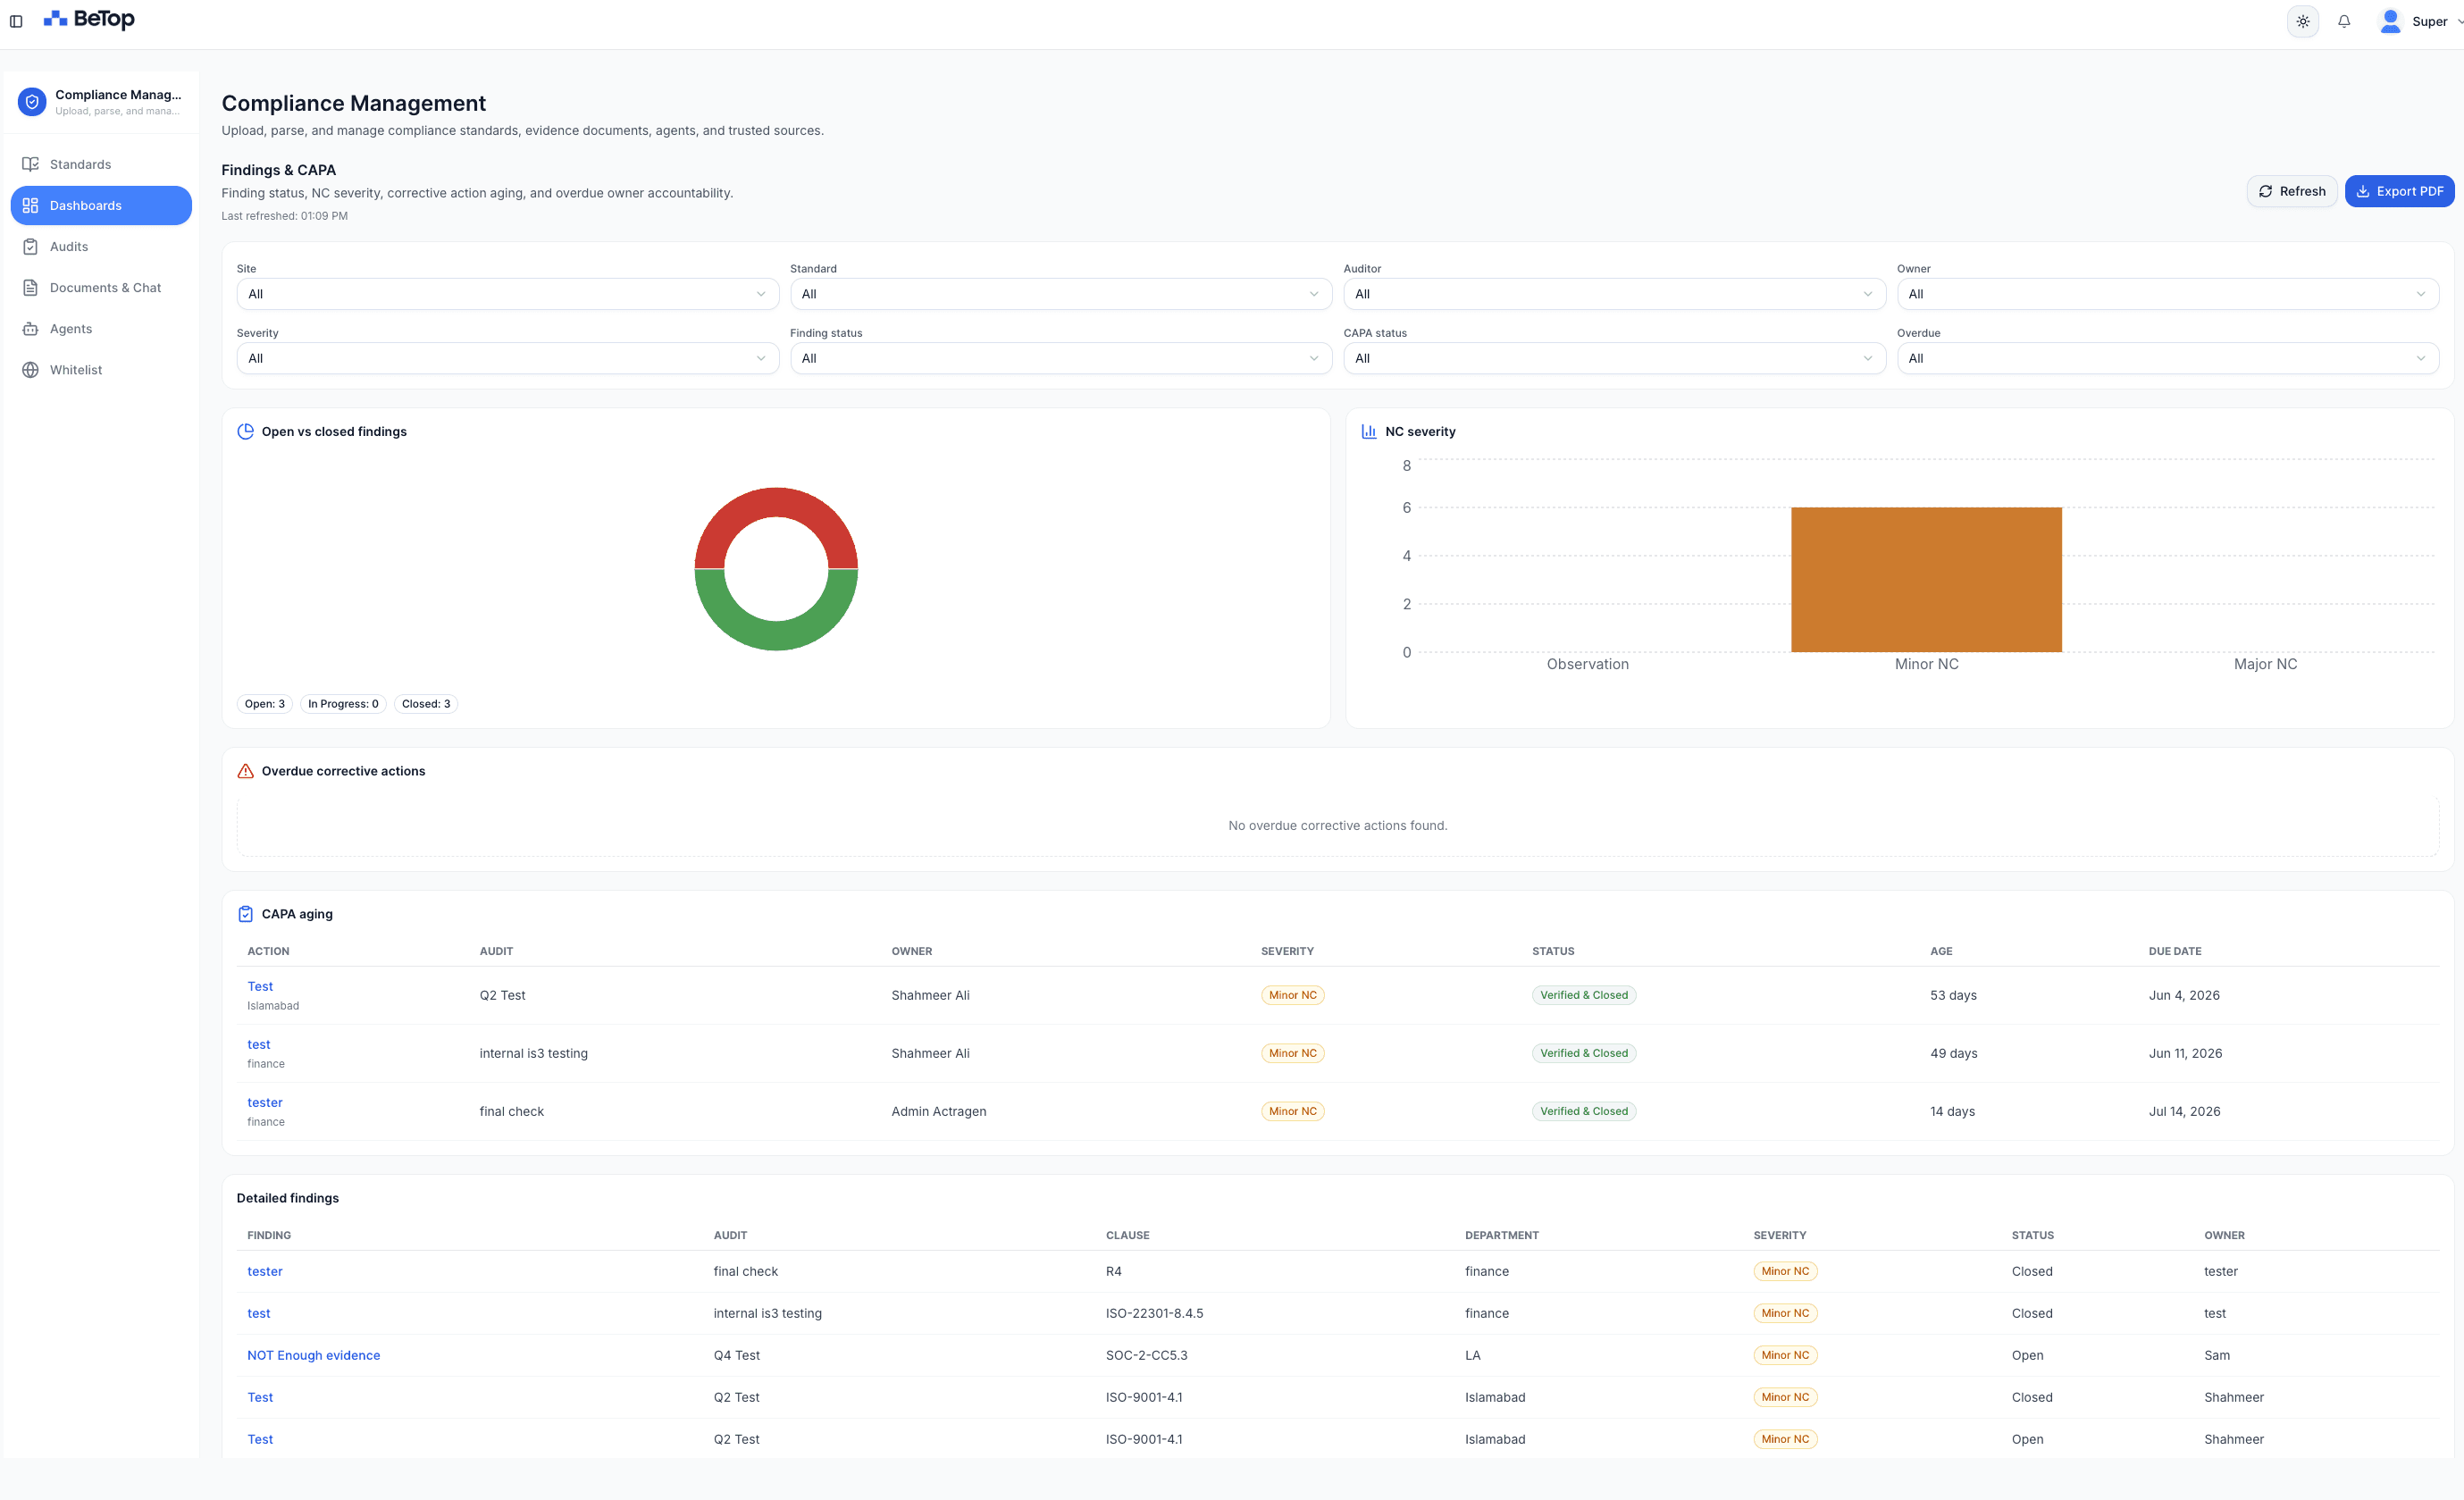Open the CAPA action 'test' for internal is3 testing
The height and width of the screenshot is (1500, 2464).
259,1044
